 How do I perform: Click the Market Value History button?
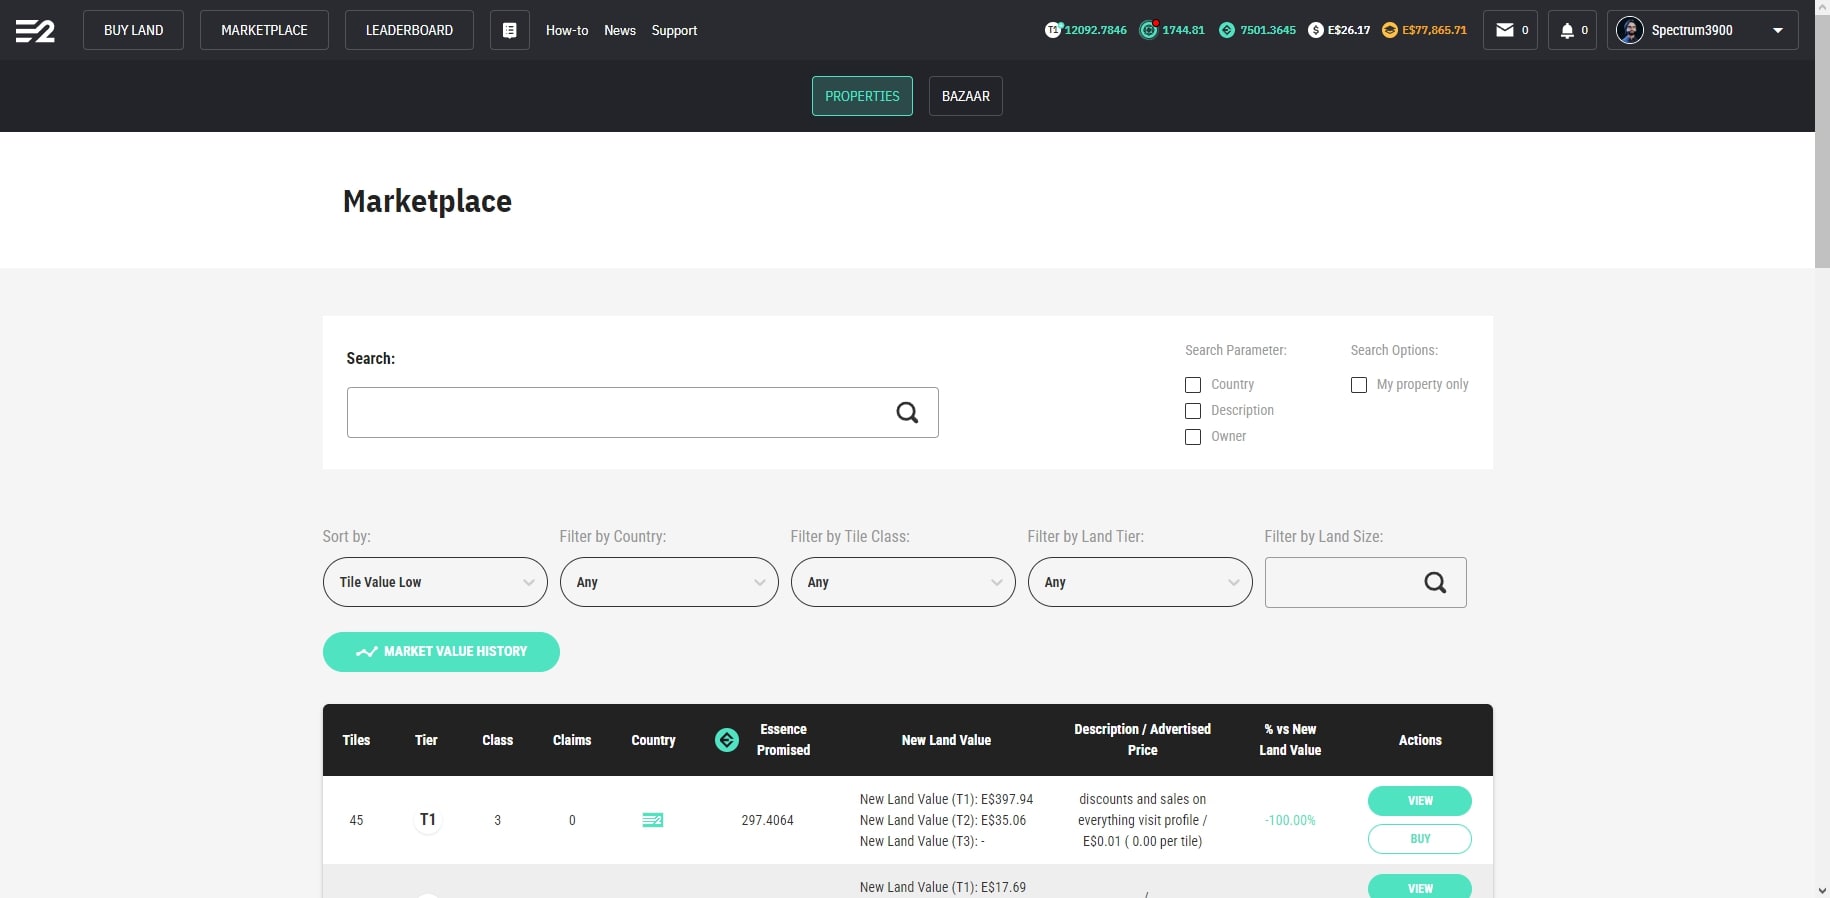coord(441,652)
